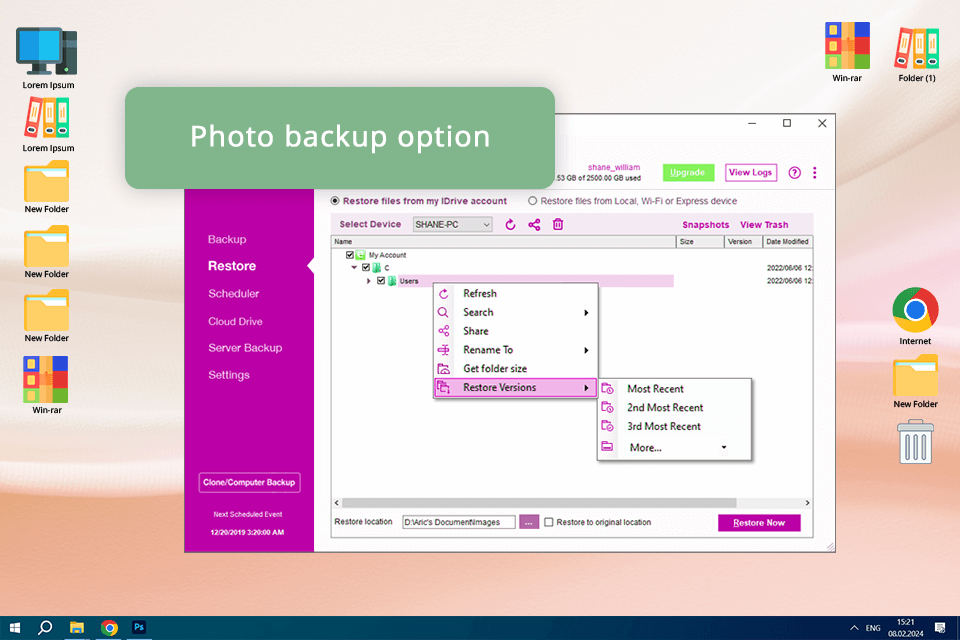Open the three-dot more options menu
The image size is (960, 640).
(x=814, y=173)
